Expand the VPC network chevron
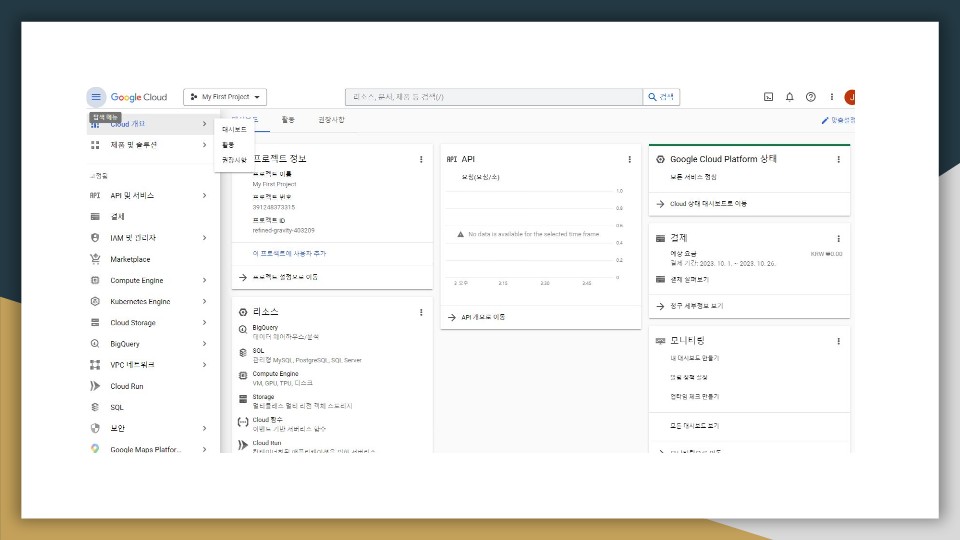Image resolution: width=960 pixels, height=540 pixels. [x=204, y=365]
